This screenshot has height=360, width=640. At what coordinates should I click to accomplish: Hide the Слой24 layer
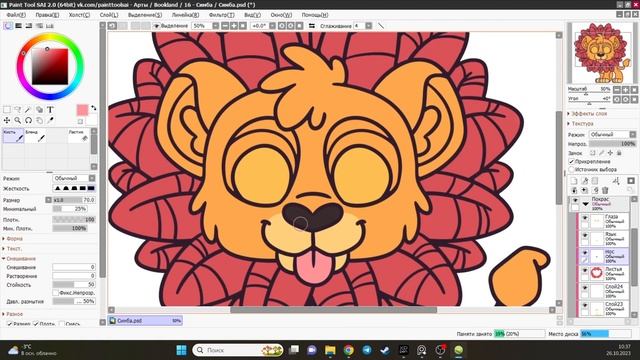(x=585, y=288)
